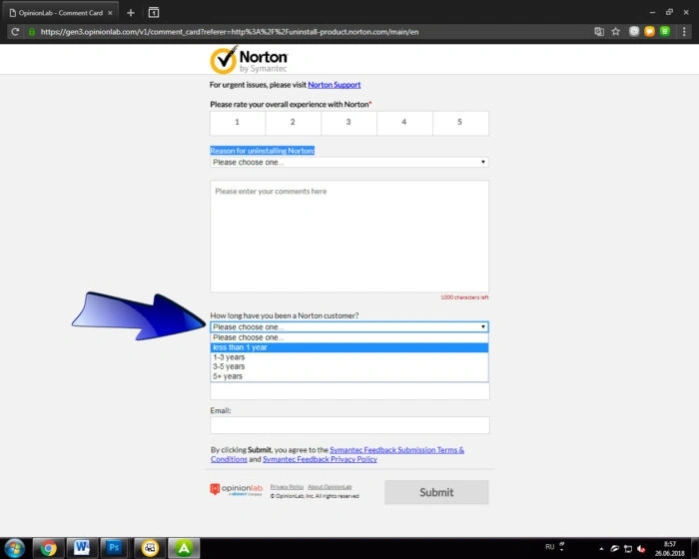Click the RU language indicator

[x=550, y=547]
